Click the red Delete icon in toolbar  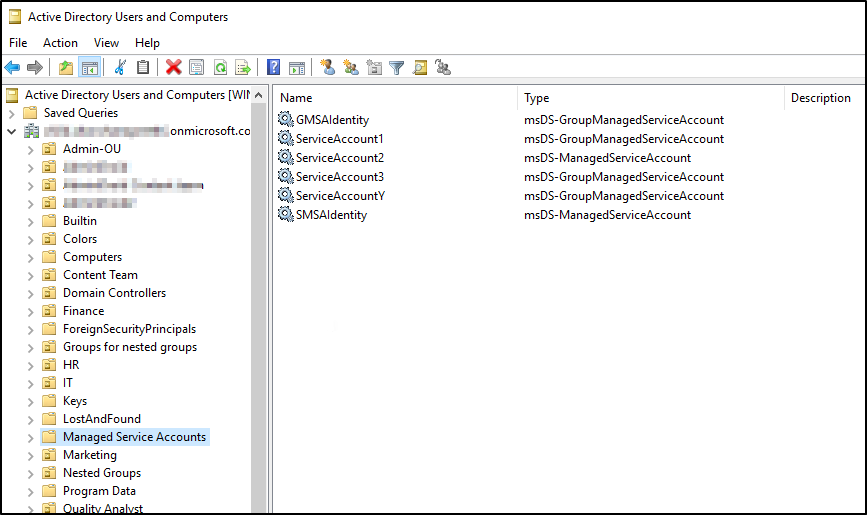[x=173, y=67]
